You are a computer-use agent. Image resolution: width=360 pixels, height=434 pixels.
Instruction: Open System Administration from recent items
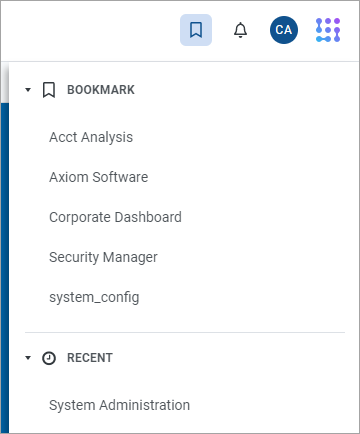[120, 405]
